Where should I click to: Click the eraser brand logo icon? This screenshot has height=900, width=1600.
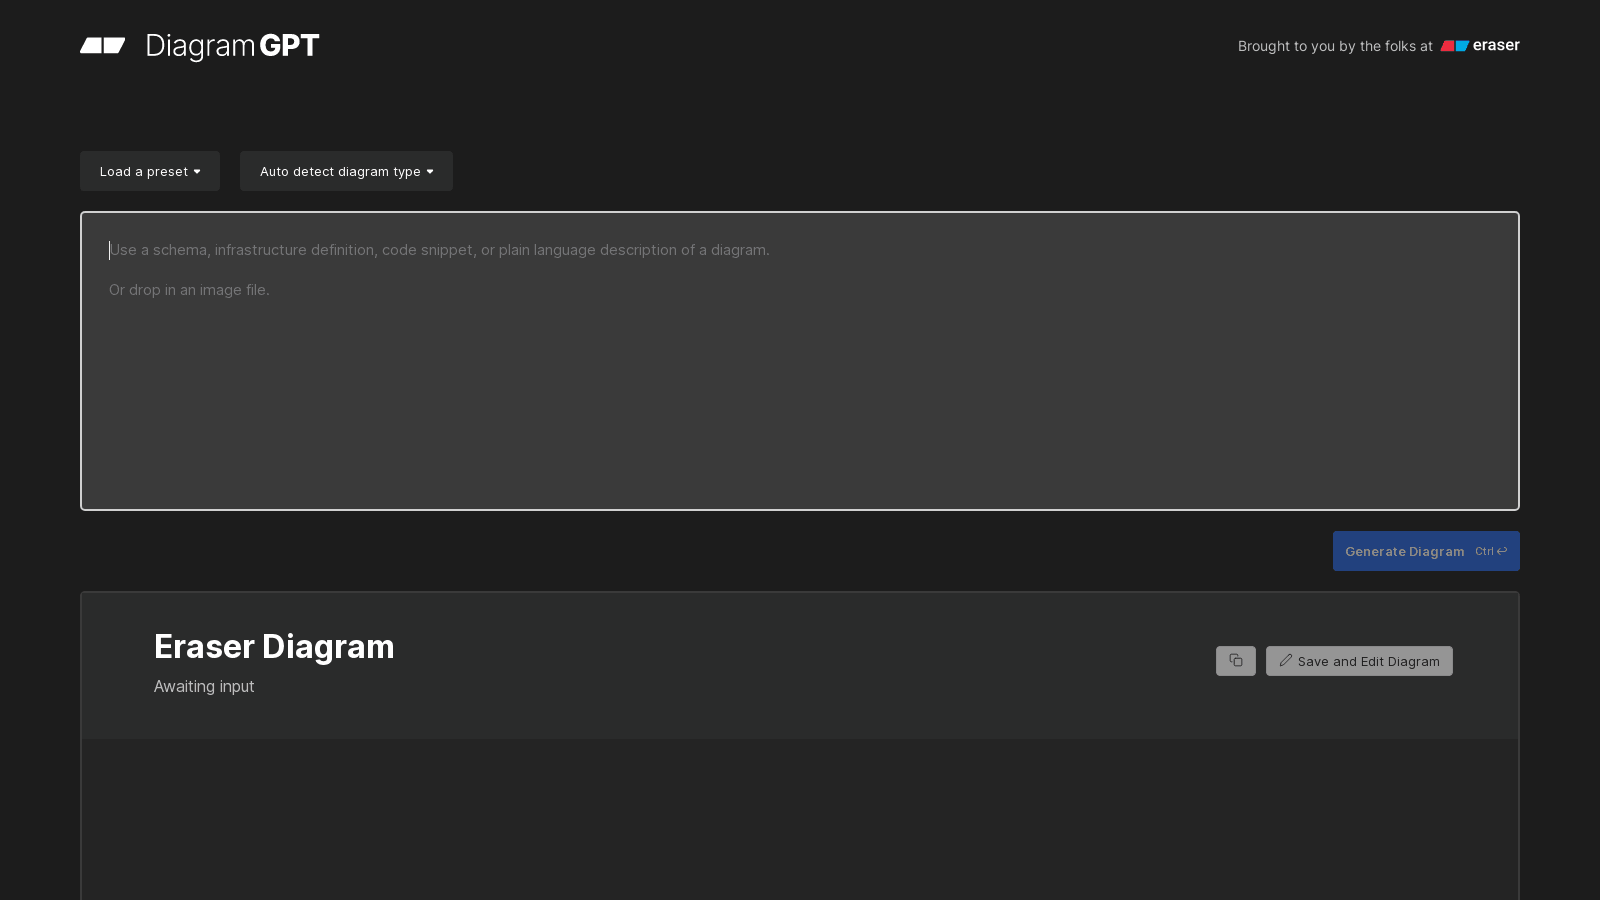(x=1454, y=46)
